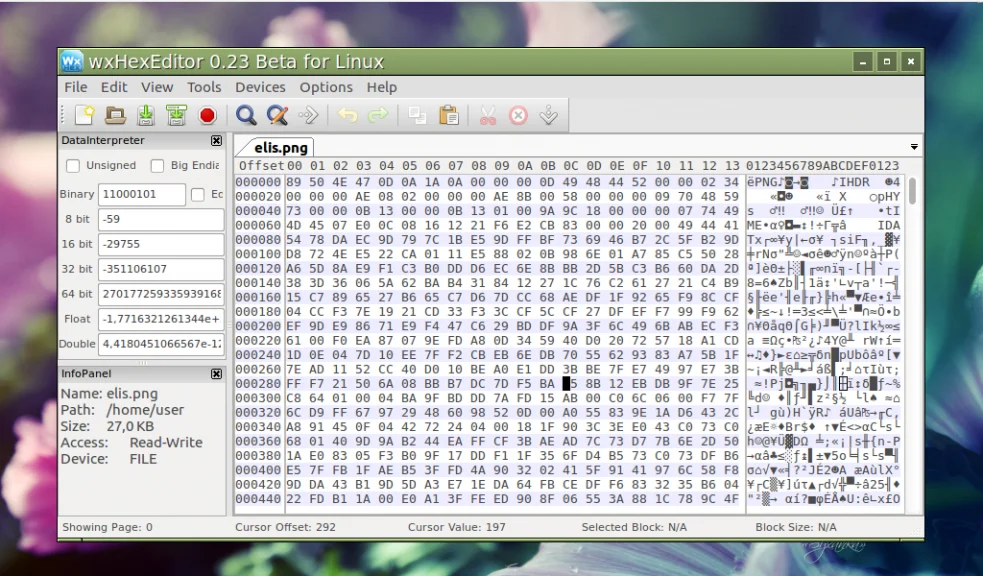Click the Double value field
This screenshot has height=576, width=983.
[x=161, y=344]
